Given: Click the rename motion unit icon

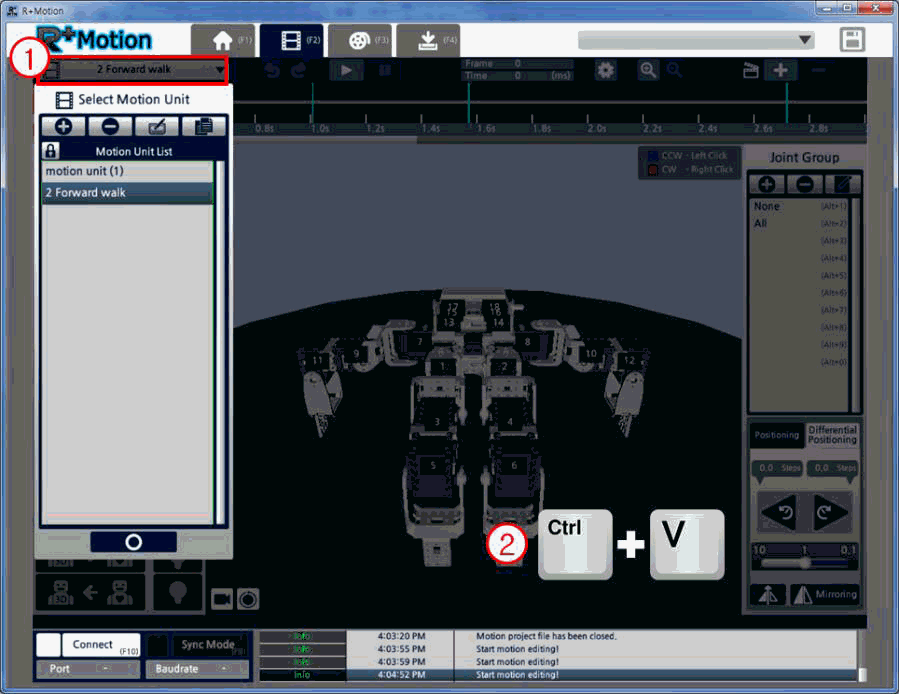Looking at the screenshot, I should tap(157, 126).
